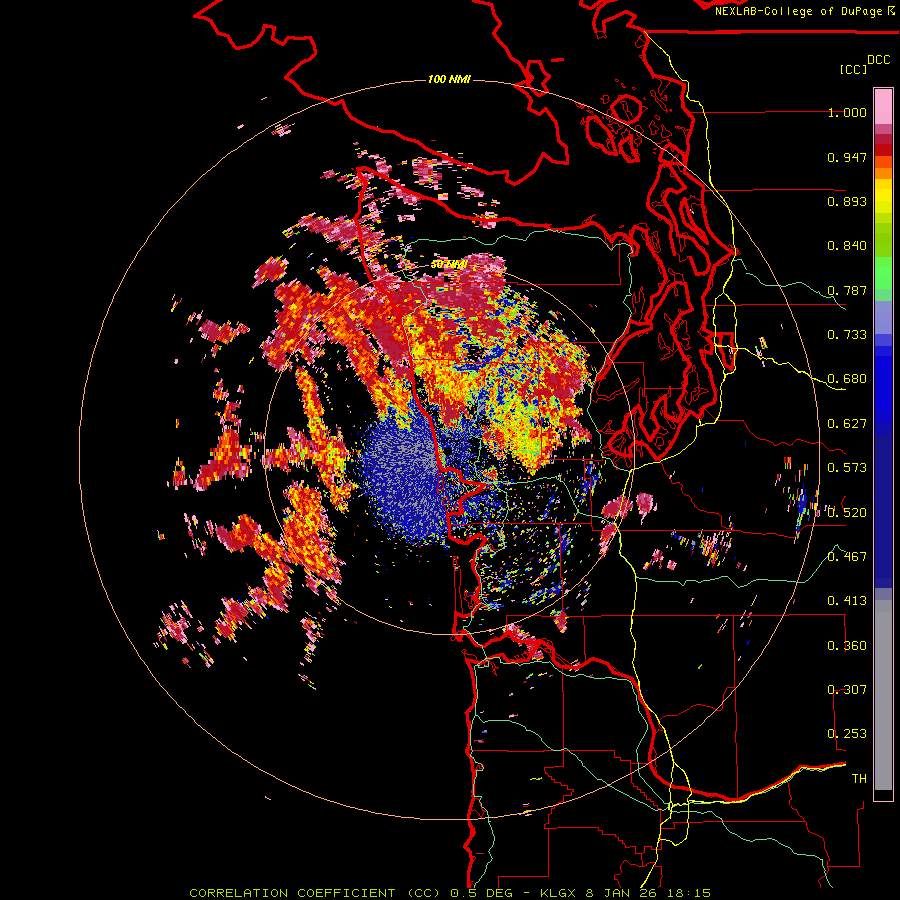Select the 0.733 scale value
The width and height of the screenshot is (900, 900).
point(847,335)
